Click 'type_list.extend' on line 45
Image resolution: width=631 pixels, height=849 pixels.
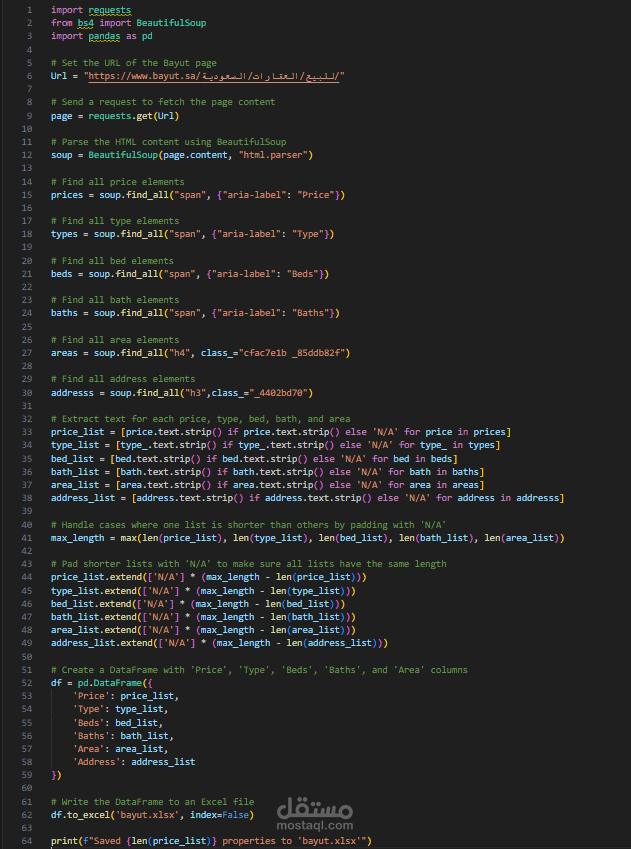pos(94,591)
